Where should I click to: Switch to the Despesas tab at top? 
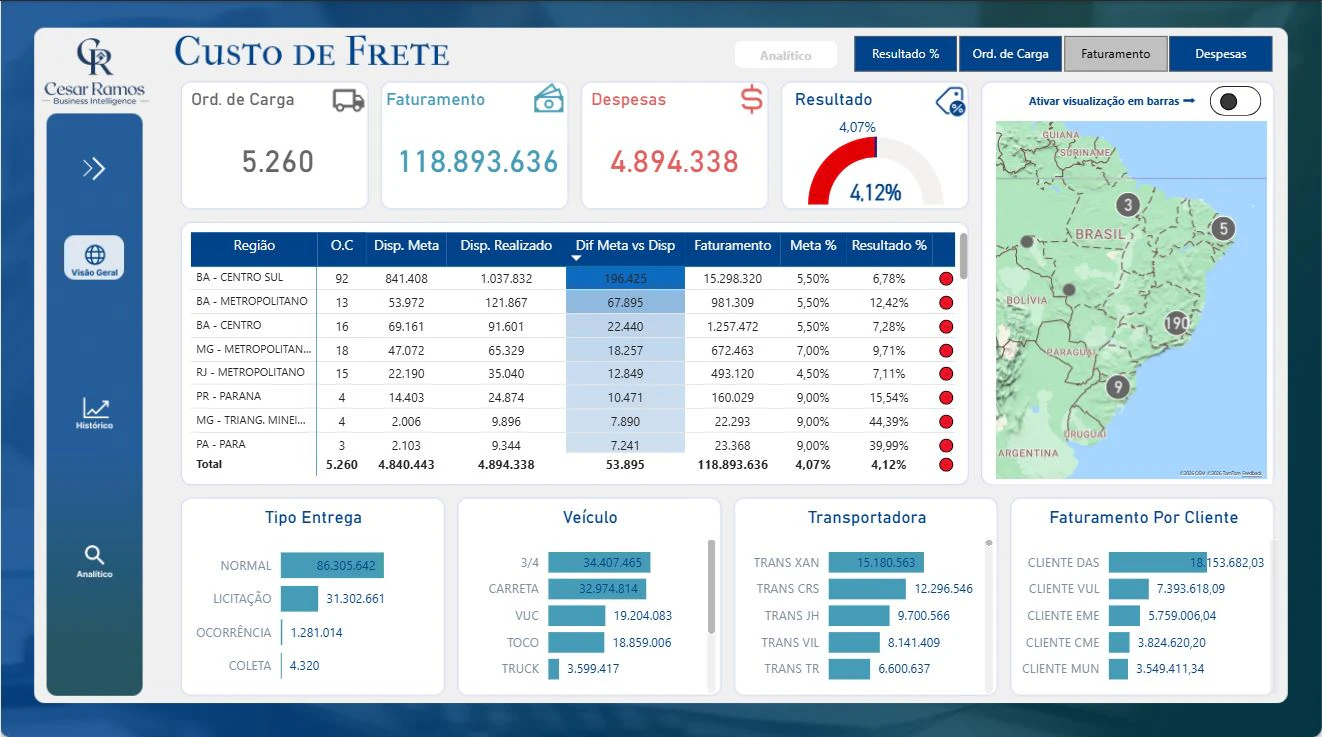click(1220, 54)
